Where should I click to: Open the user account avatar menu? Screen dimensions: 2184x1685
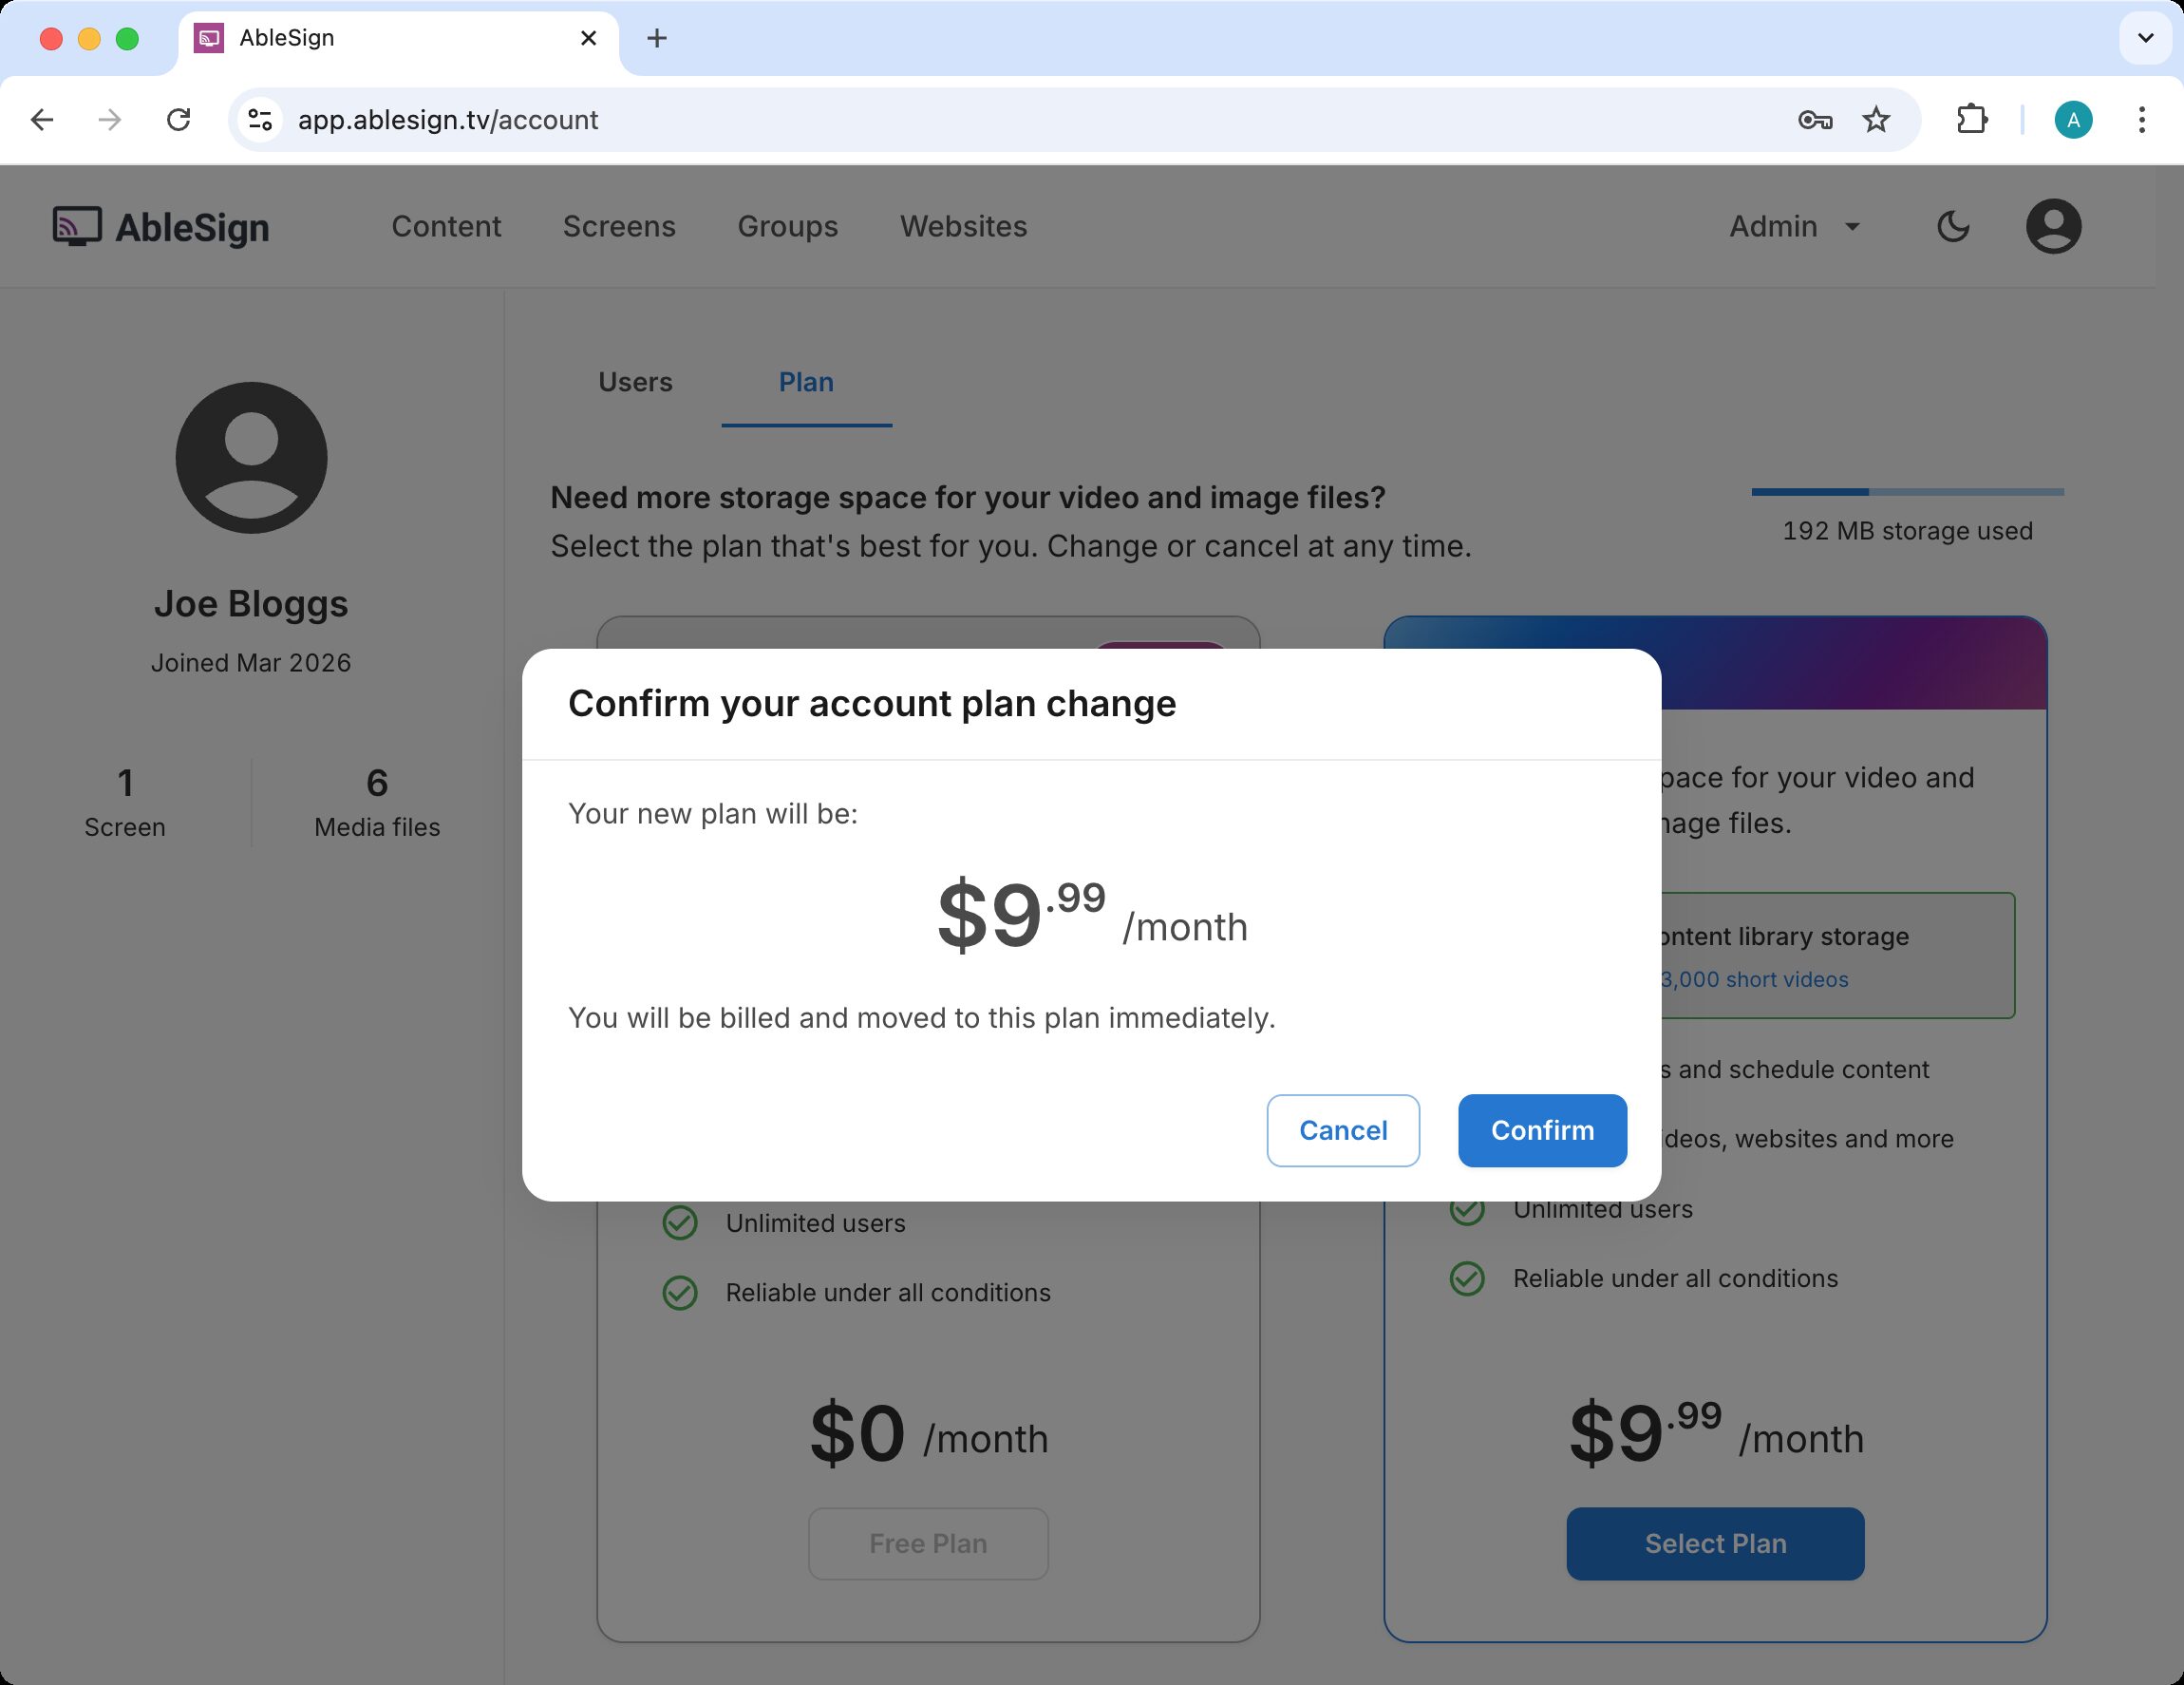(2053, 227)
